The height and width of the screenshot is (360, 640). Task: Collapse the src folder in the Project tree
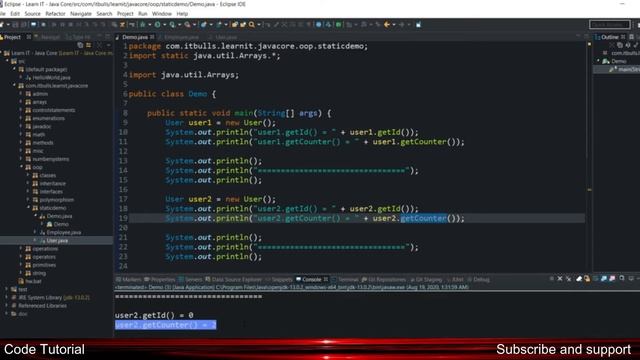(7, 61)
